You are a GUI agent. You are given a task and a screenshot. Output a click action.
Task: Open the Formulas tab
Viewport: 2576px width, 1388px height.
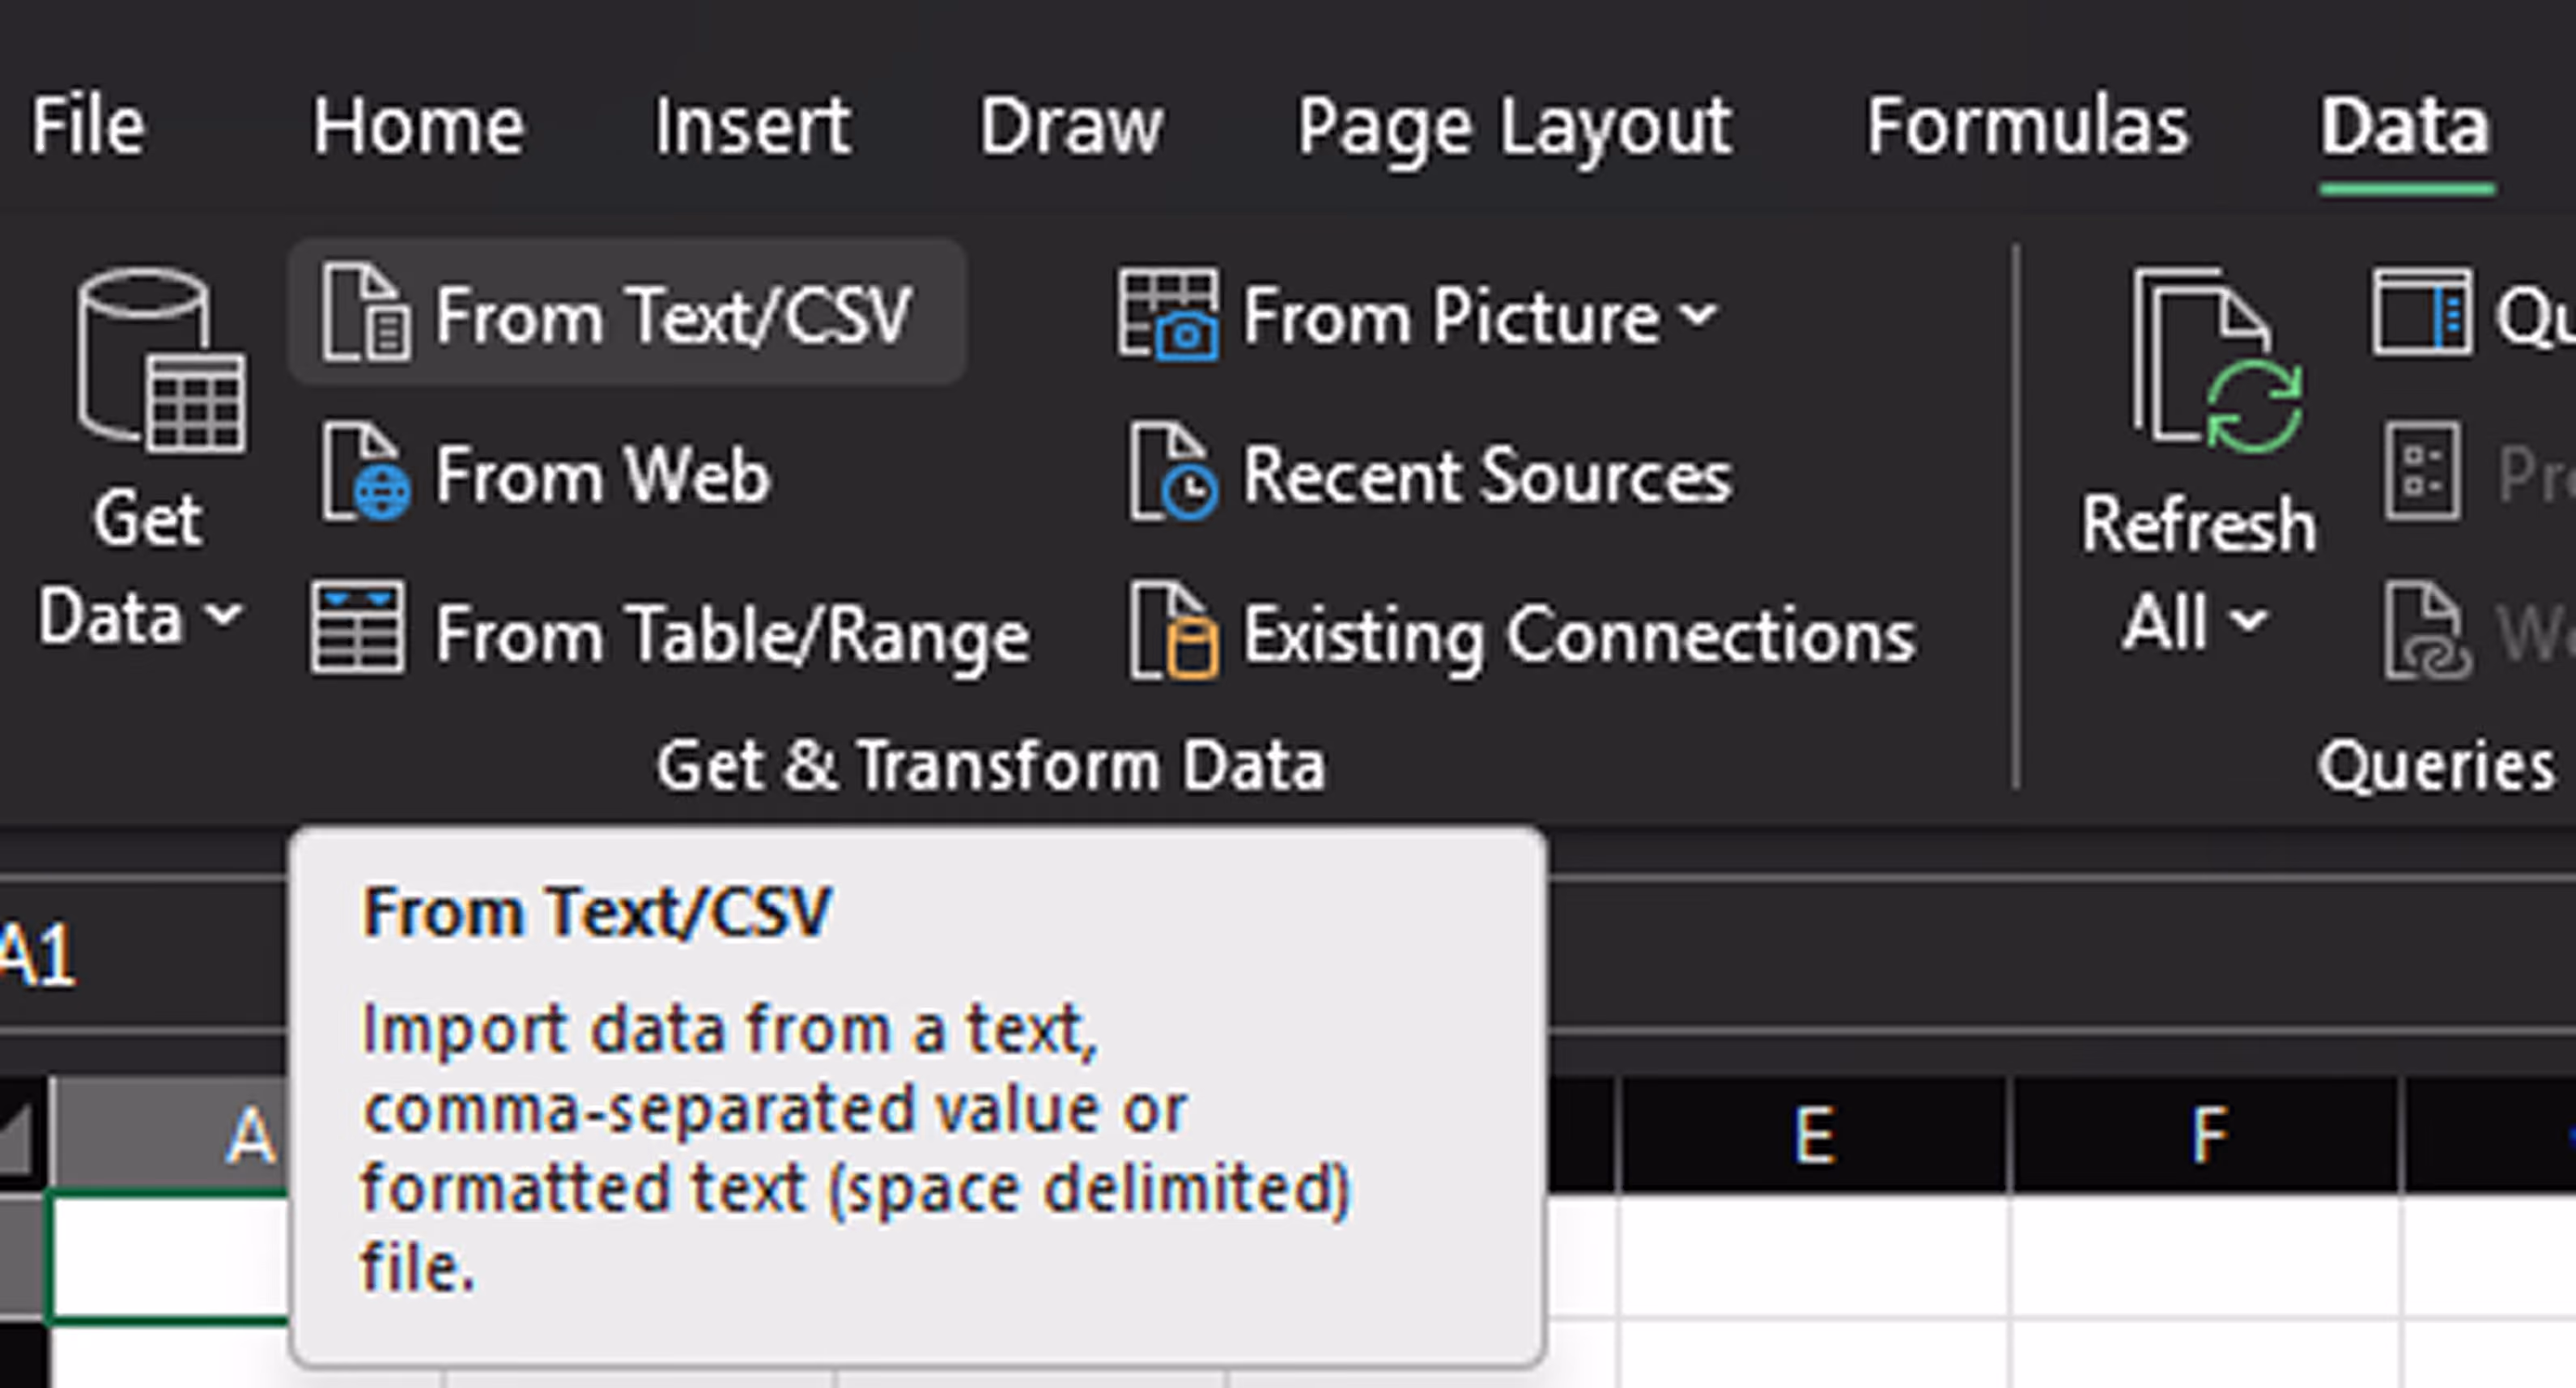coord(2028,126)
